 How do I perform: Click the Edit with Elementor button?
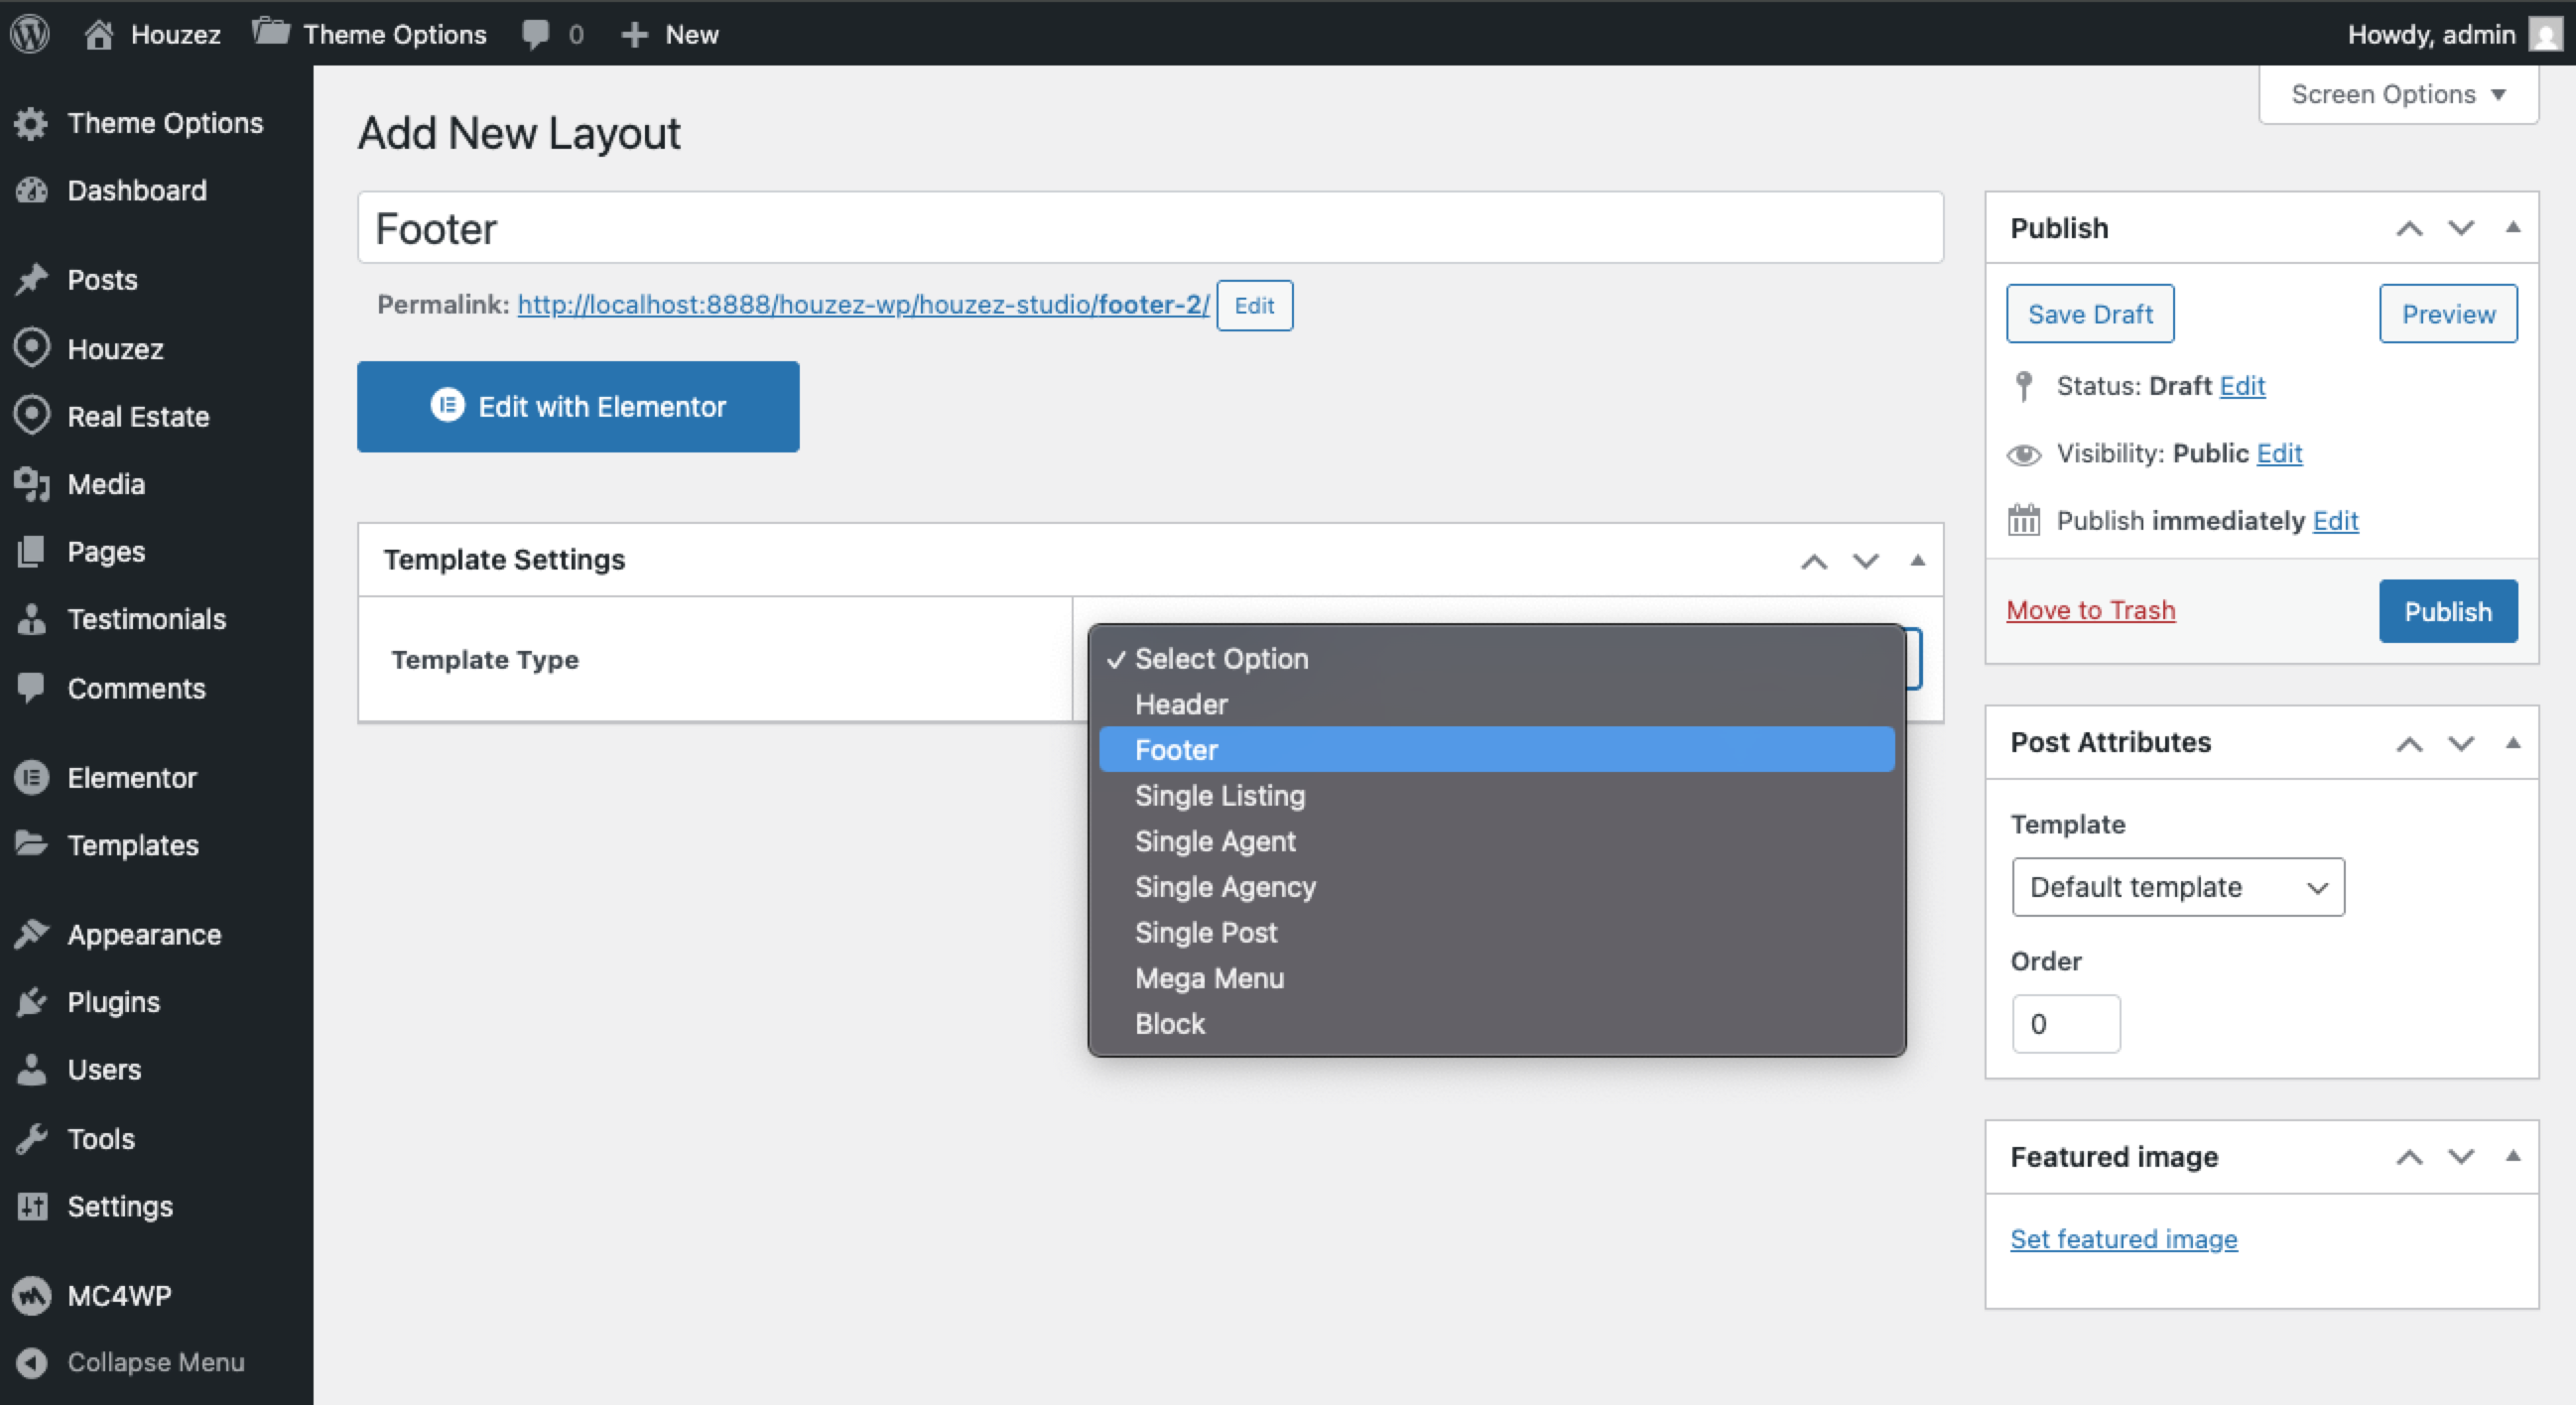click(578, 406)
